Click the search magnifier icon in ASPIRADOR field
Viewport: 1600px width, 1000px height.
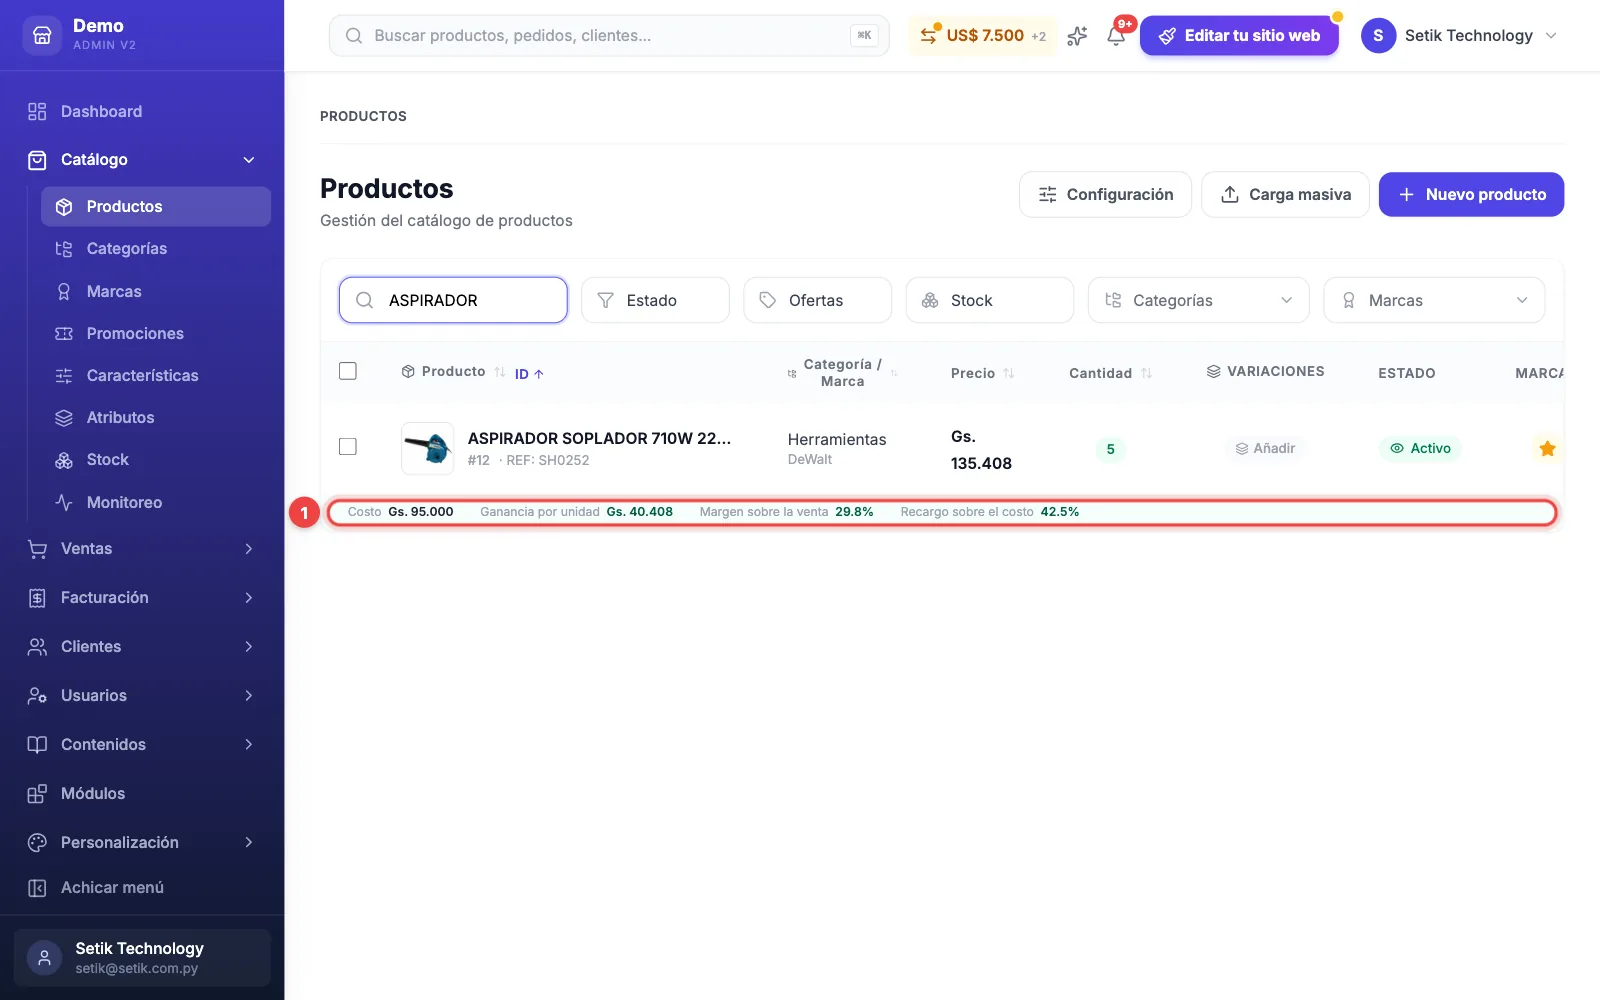point(365,300)
